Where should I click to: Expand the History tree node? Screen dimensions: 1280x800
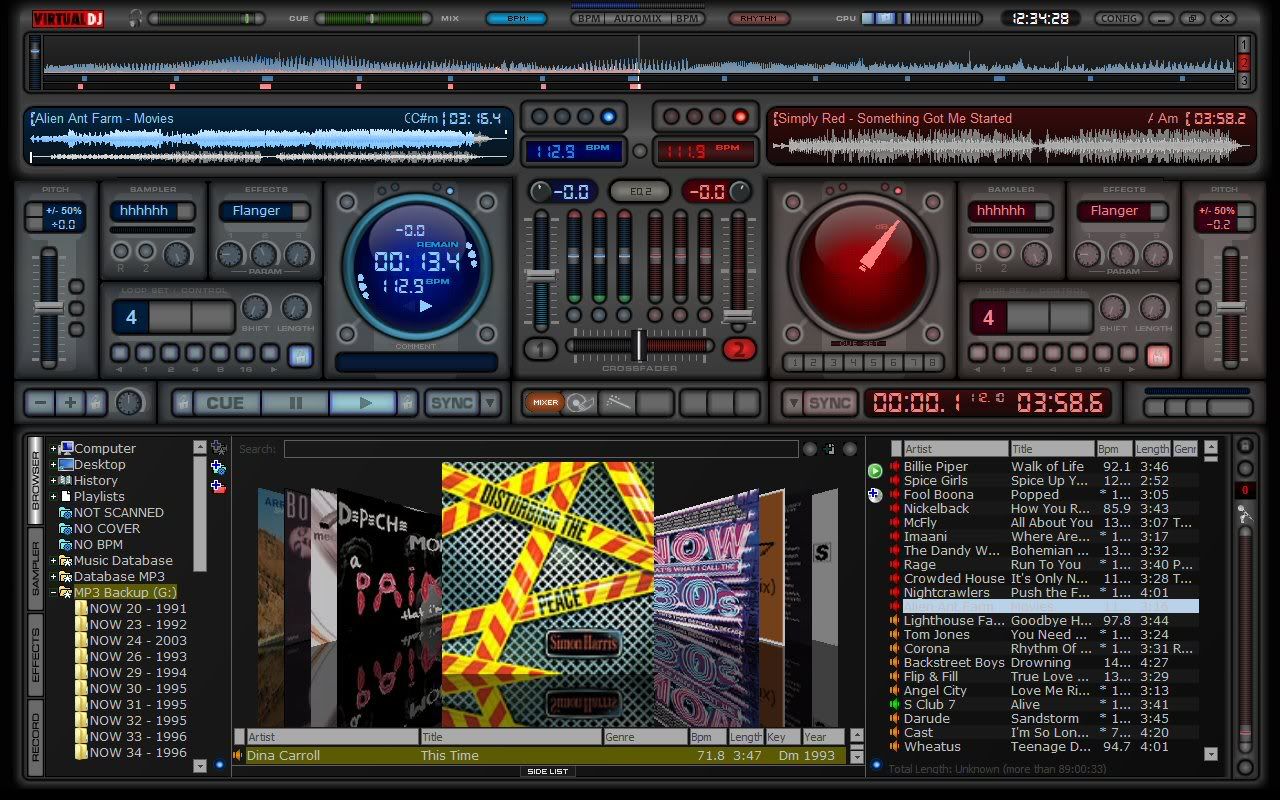click(x=53, y=480)
